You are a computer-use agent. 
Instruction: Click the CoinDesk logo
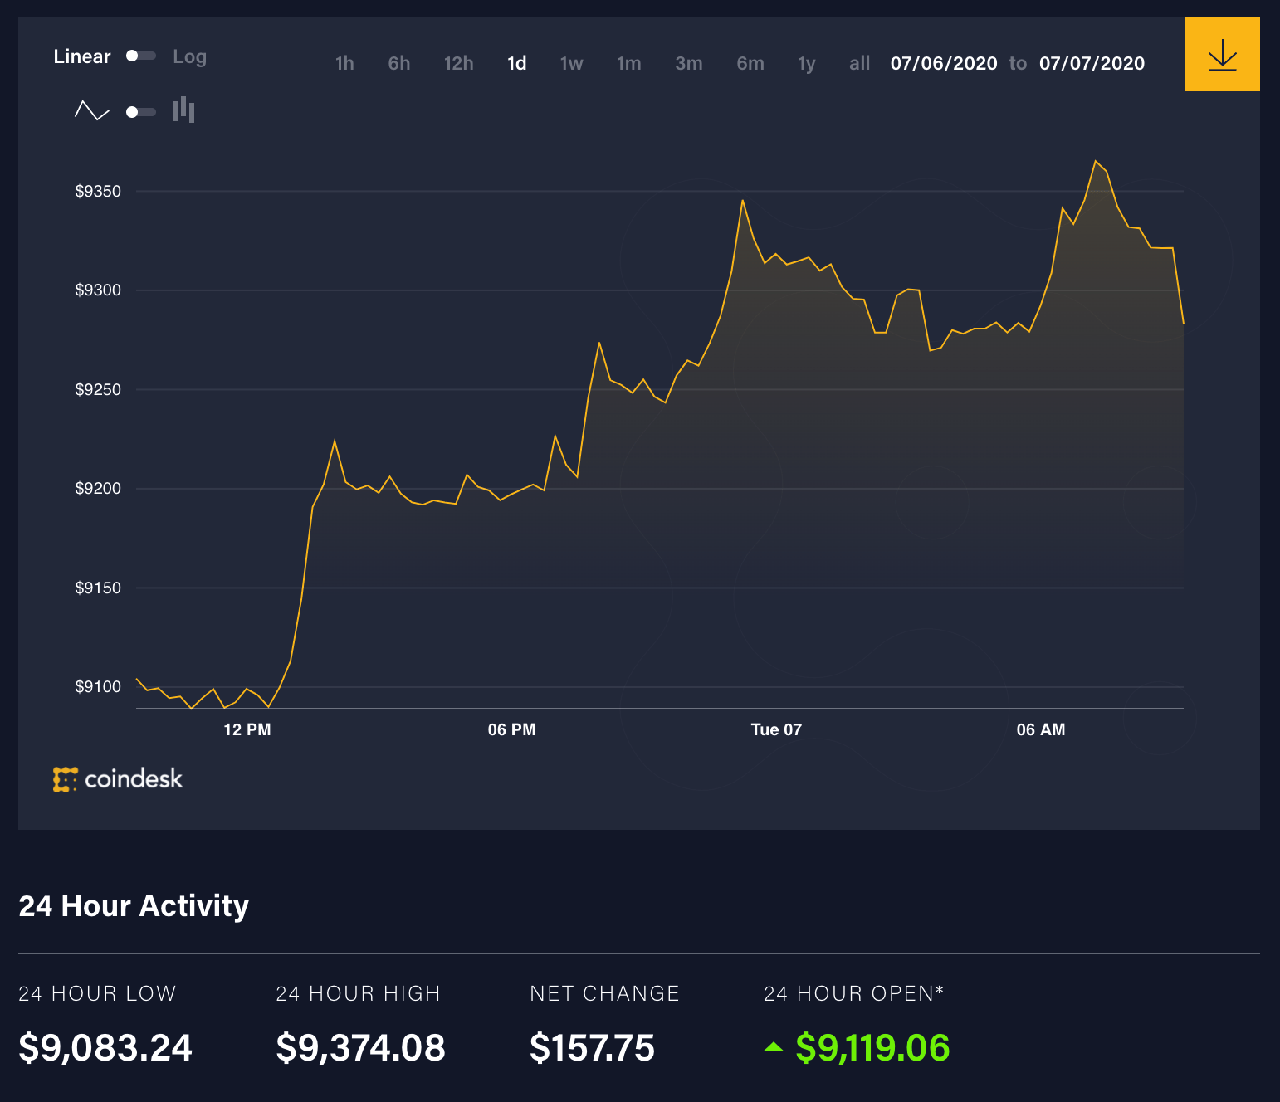[118, 779]
